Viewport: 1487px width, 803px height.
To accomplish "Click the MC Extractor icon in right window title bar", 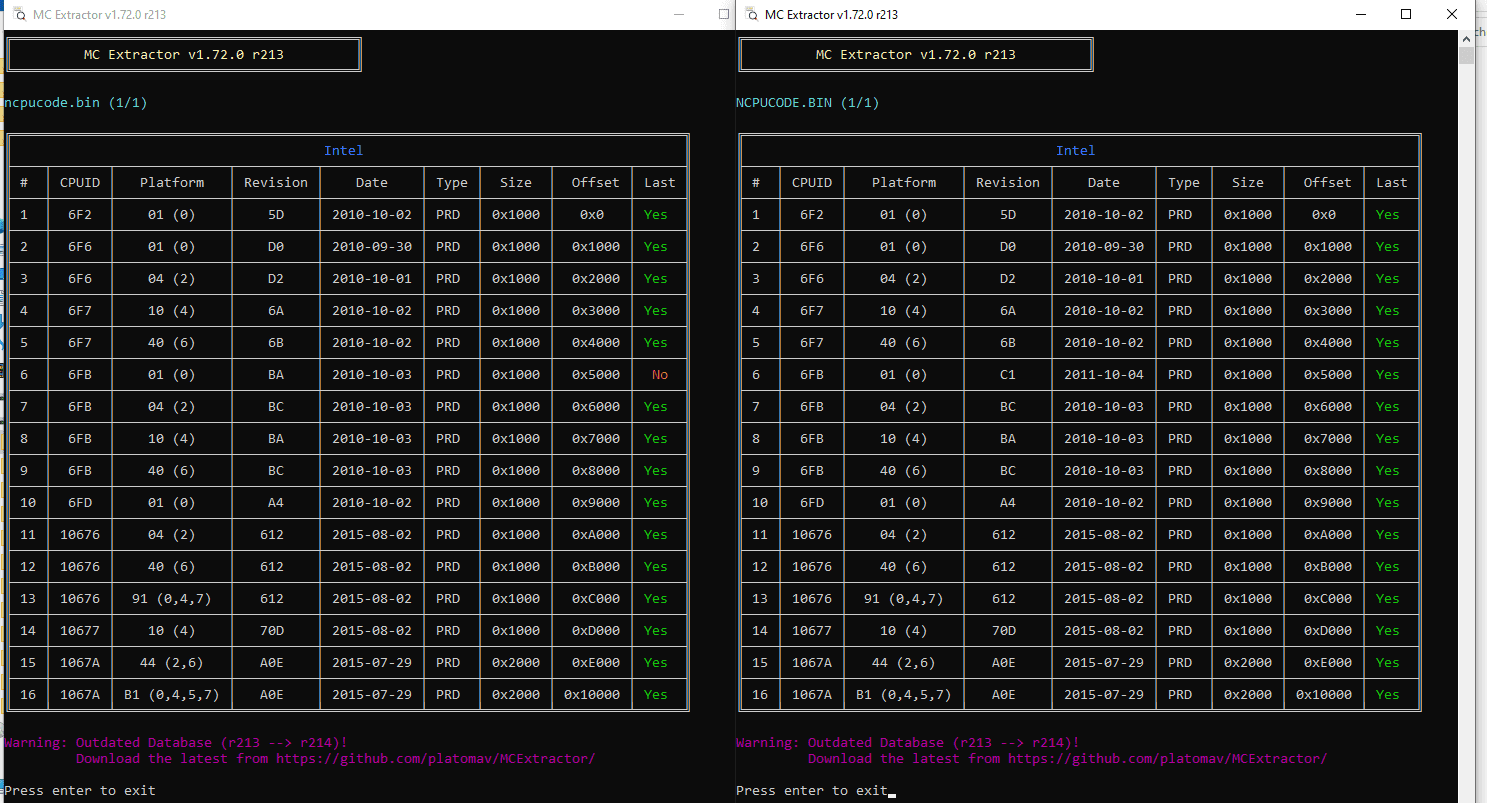I will coord(750,14).
